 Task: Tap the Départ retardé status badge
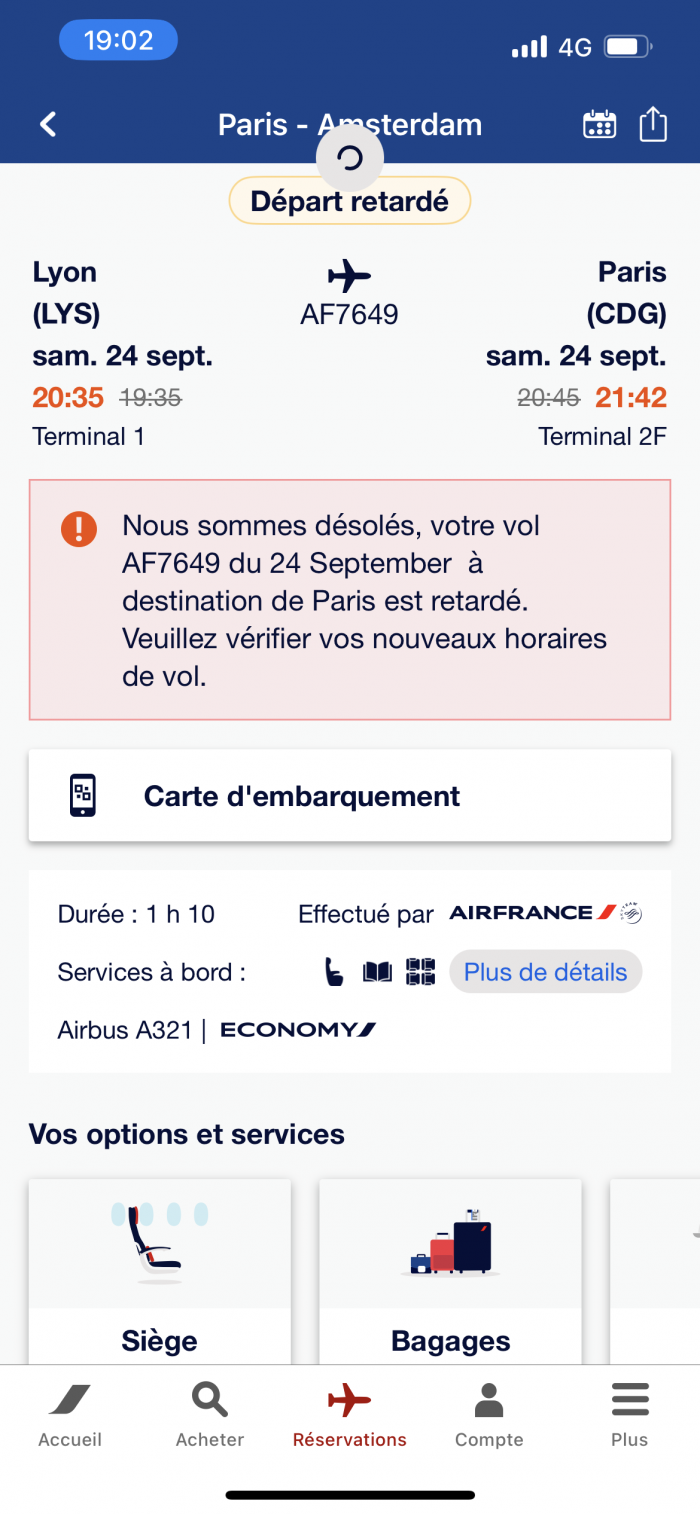(350, 201)
